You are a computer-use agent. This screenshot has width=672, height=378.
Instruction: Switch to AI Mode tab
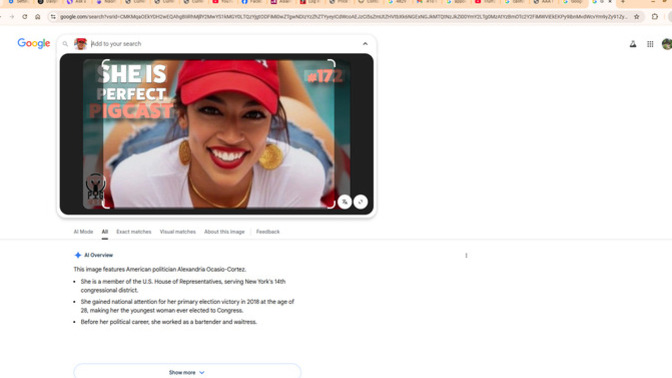[83, 231]
